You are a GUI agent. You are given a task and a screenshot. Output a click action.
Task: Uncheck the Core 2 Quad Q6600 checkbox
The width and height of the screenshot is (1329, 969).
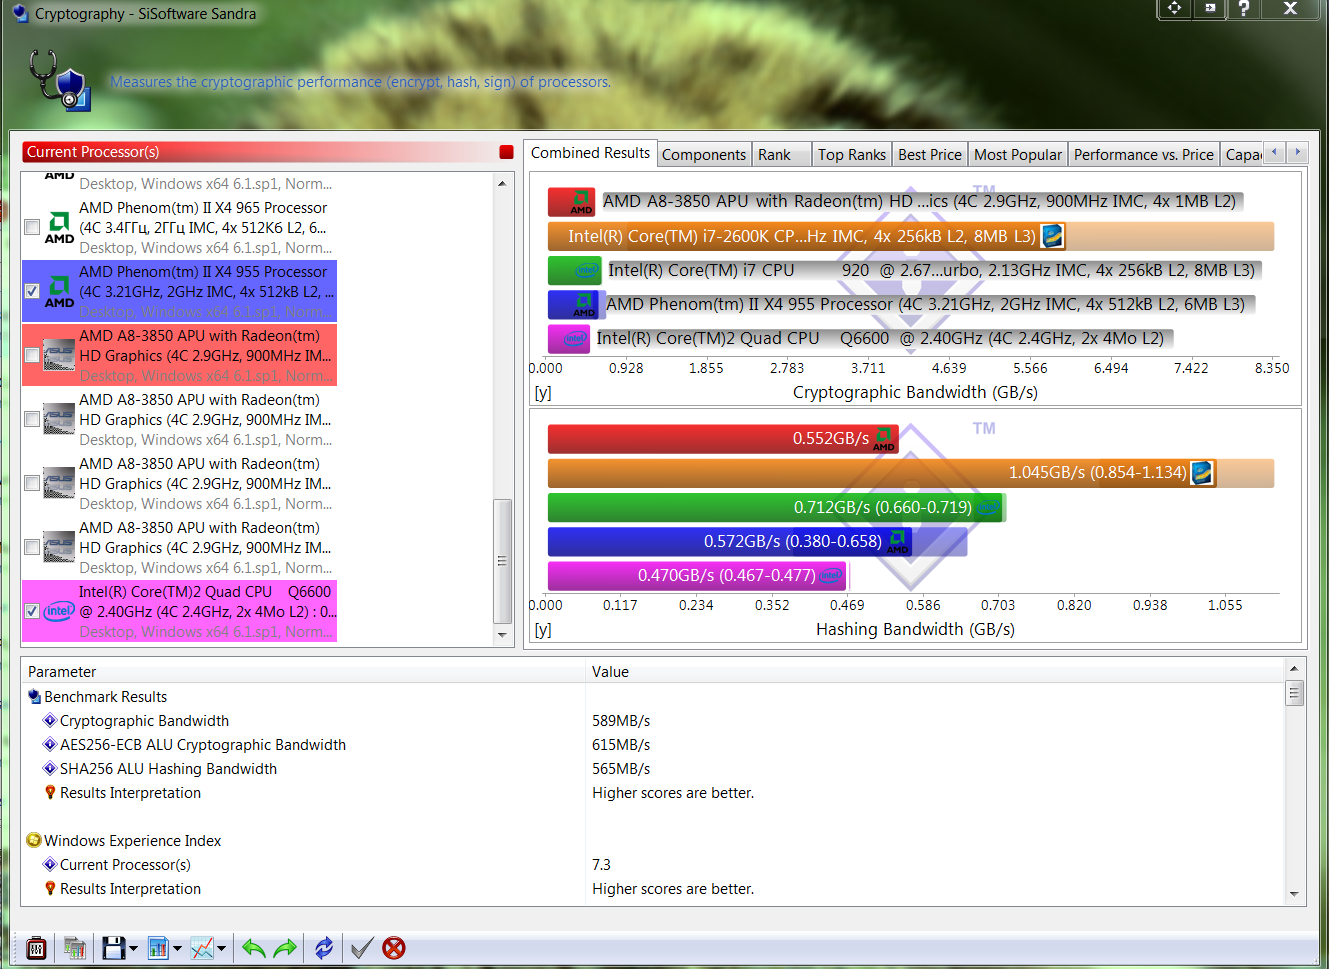pos(32,611)
